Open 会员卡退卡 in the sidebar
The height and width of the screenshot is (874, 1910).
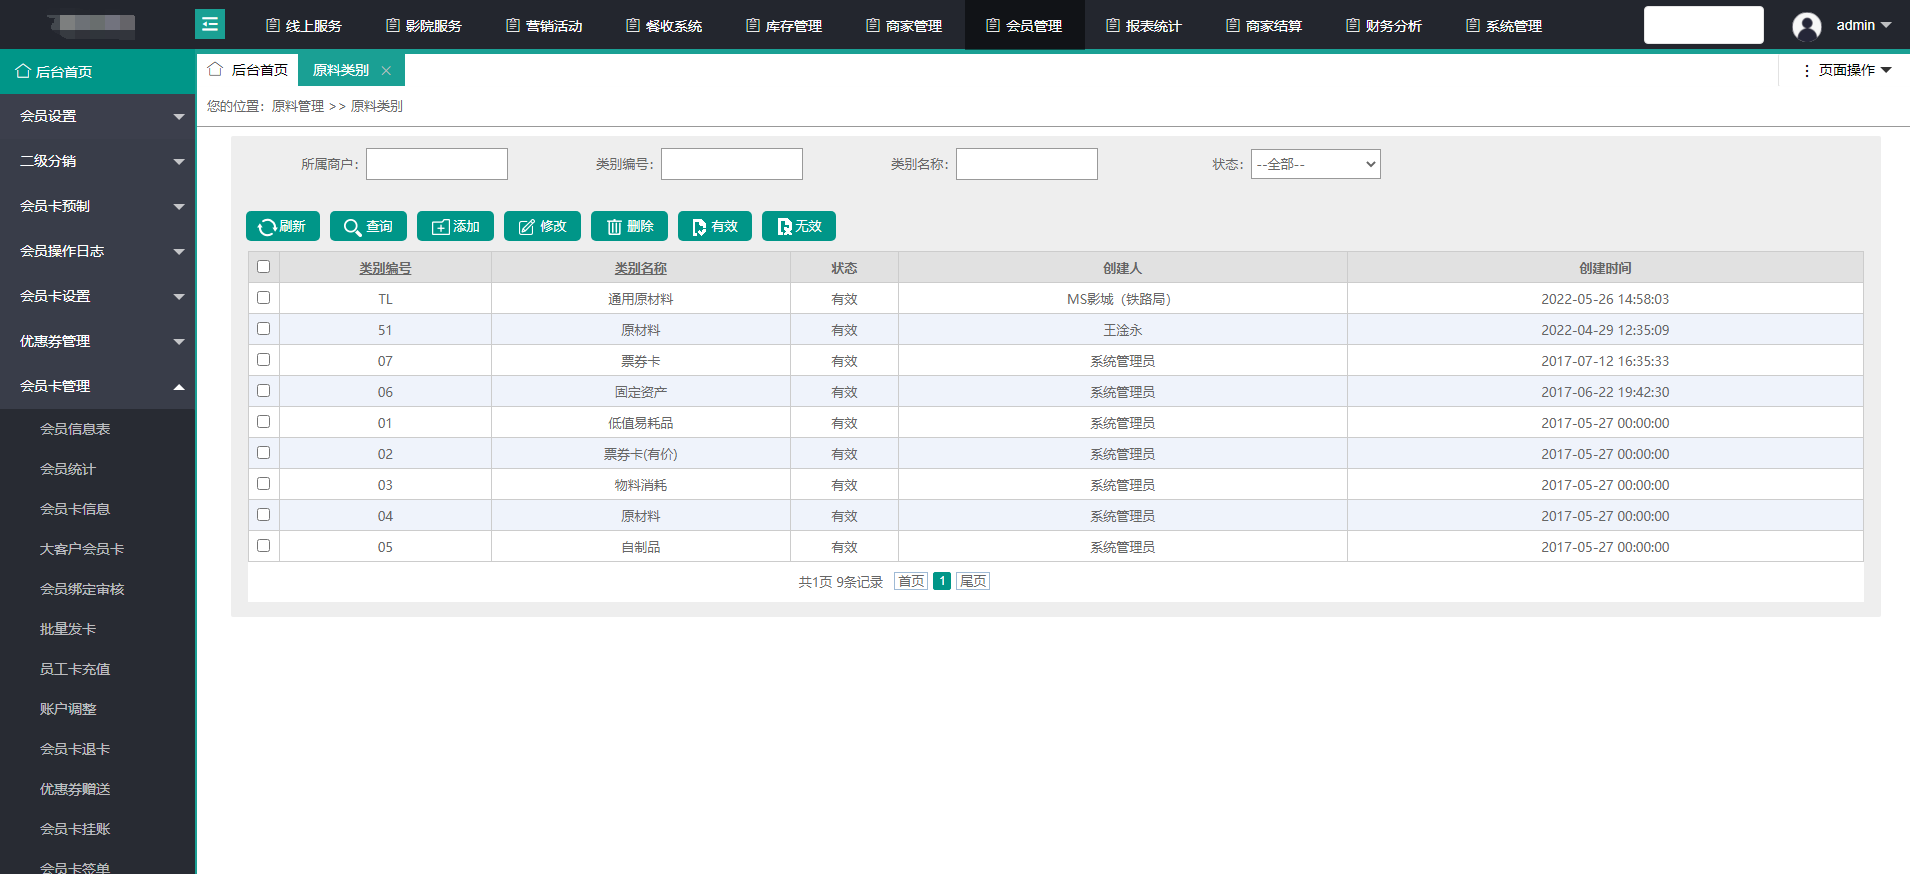point(75,749)
